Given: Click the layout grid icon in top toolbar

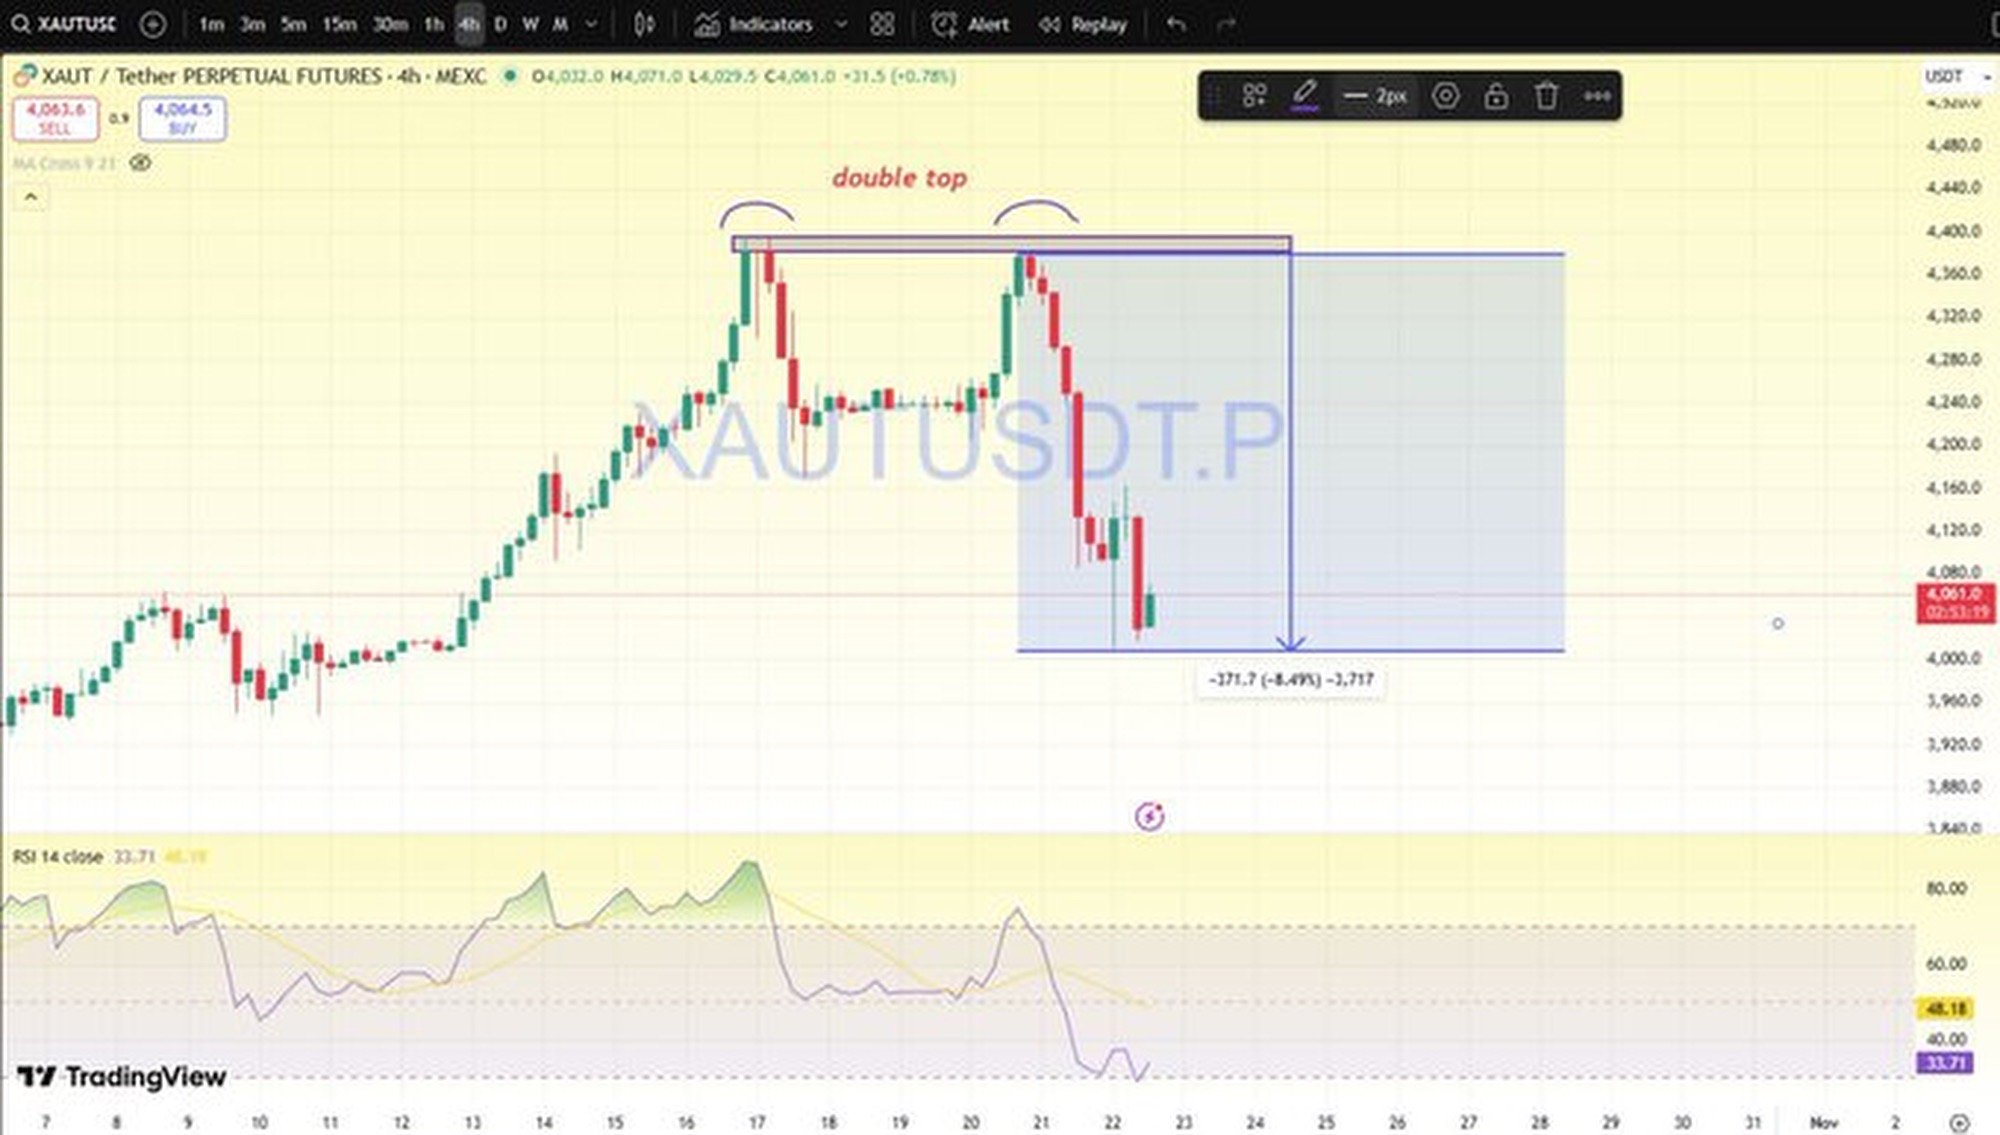Looking at the screenshot, I should 882,24.
